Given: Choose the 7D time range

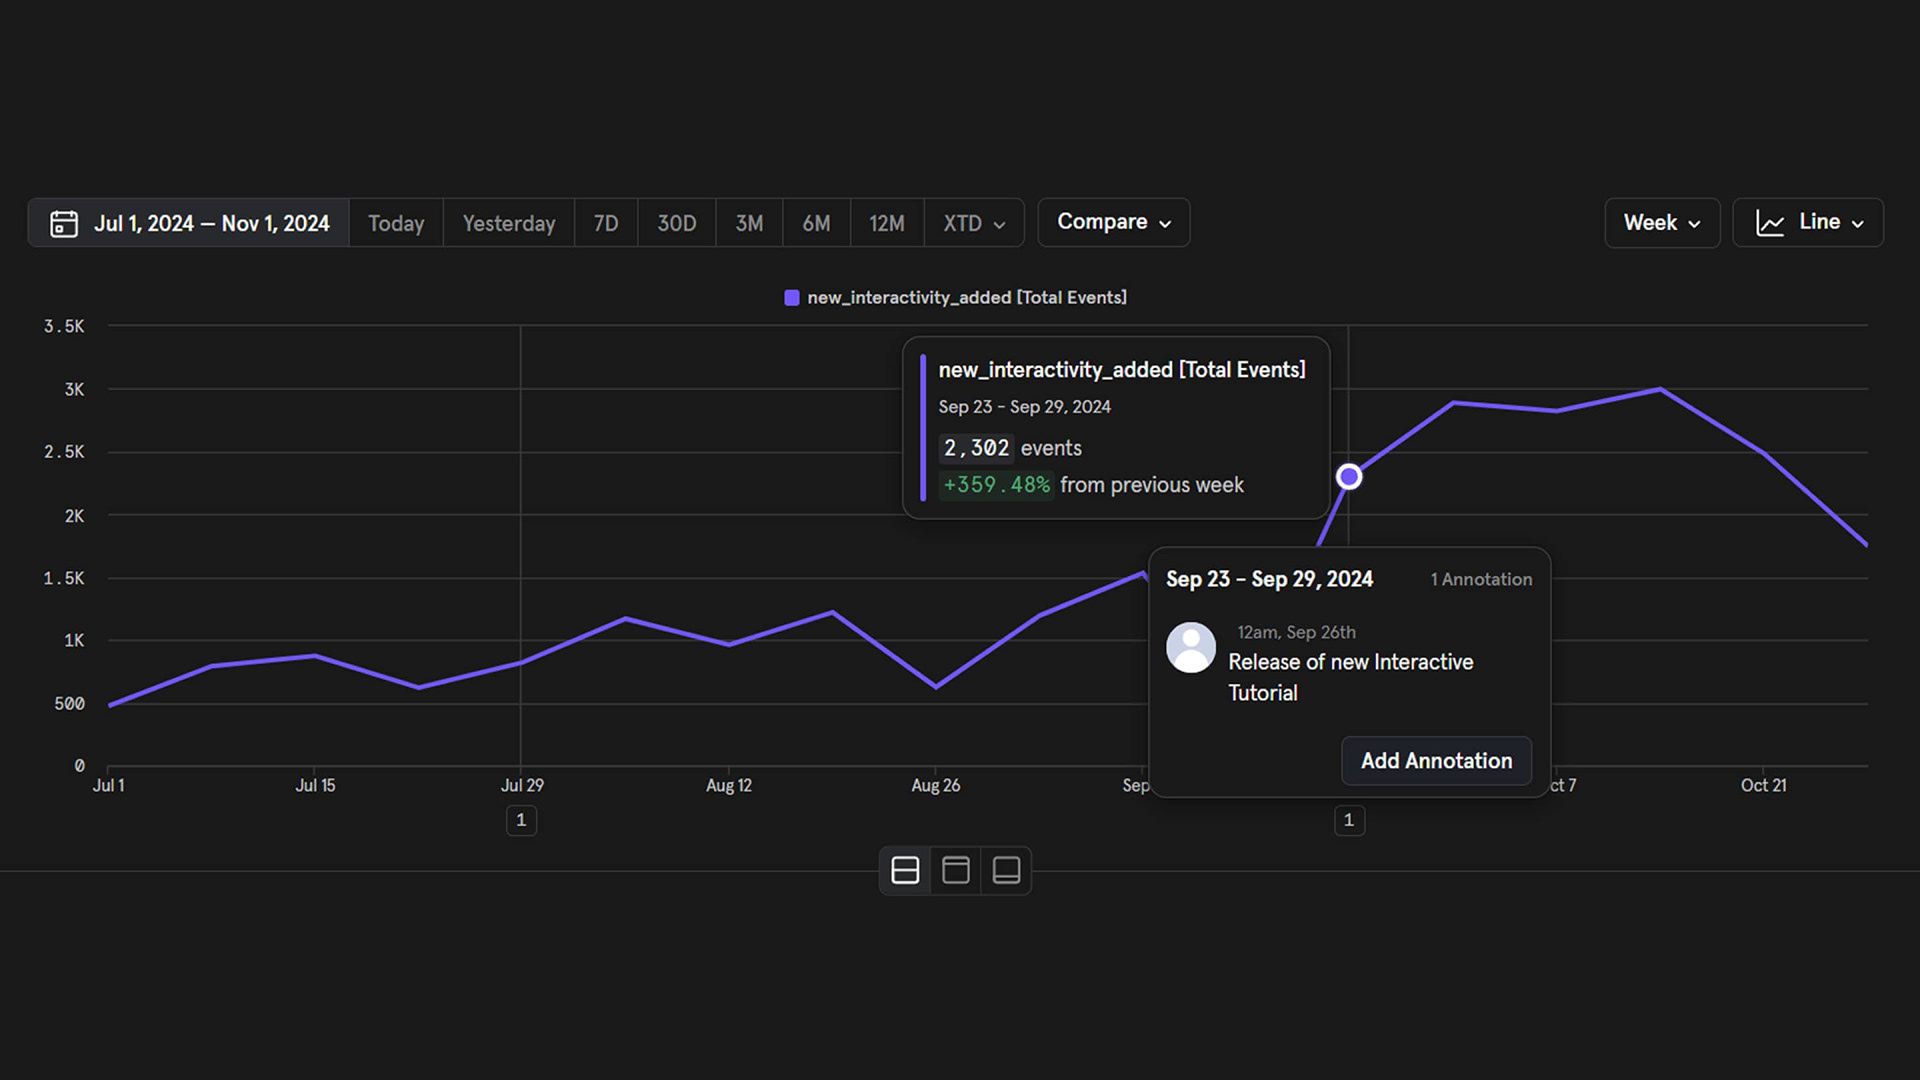Looking at the screenshot, I should pos(606,223).
